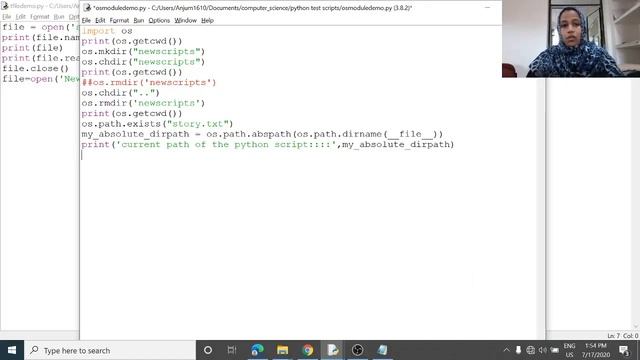Click the line os.path.exists("story.txt")
The width and height of the screenshot is (640, 360).
157,124
